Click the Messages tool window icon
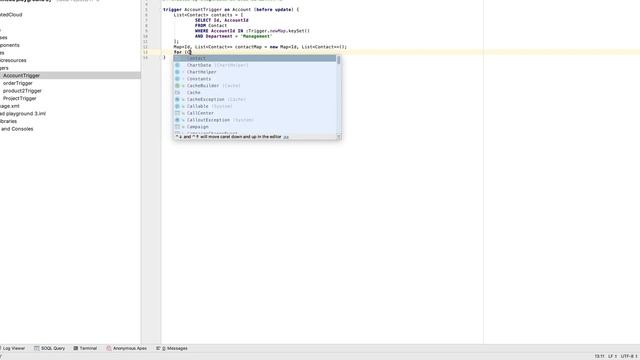Image resolution: width=640 pixels, height=360 pixels. [x=158, y=348]
